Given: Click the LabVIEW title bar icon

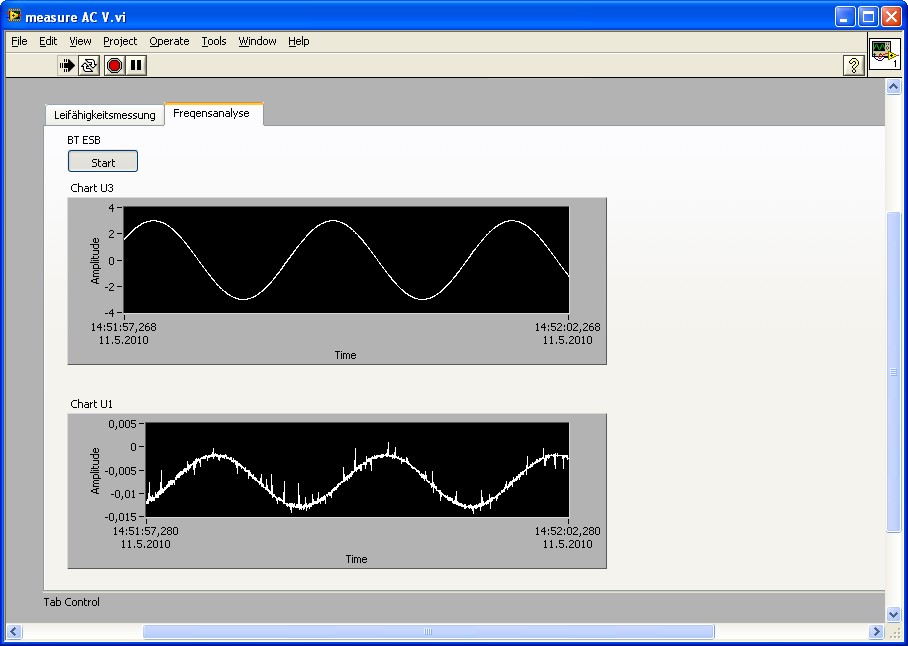Looking at the screenshot, I should (14, 16).
